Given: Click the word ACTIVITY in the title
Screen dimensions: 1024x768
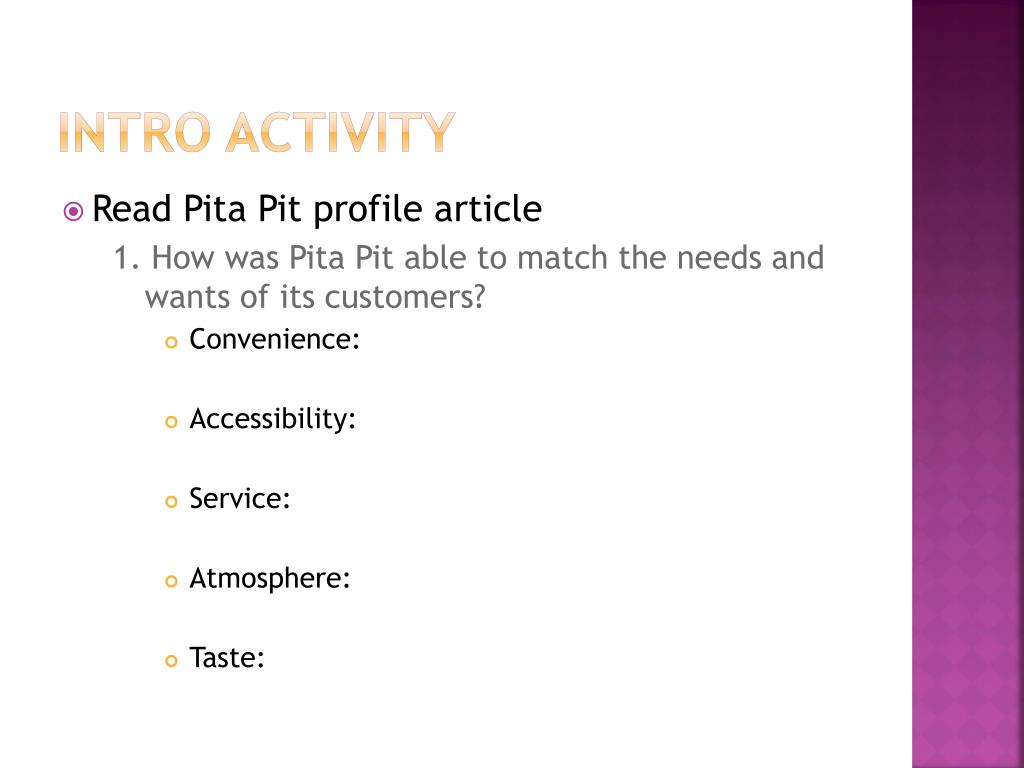Looking at the screenshot, I should 340,133.
